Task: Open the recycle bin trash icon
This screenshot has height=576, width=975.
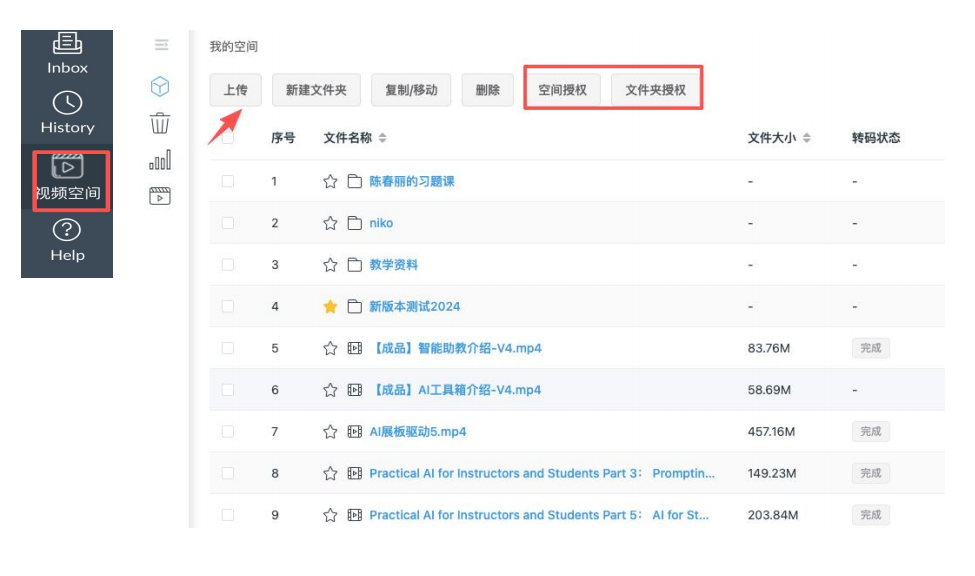Action: tap(160, 124)
